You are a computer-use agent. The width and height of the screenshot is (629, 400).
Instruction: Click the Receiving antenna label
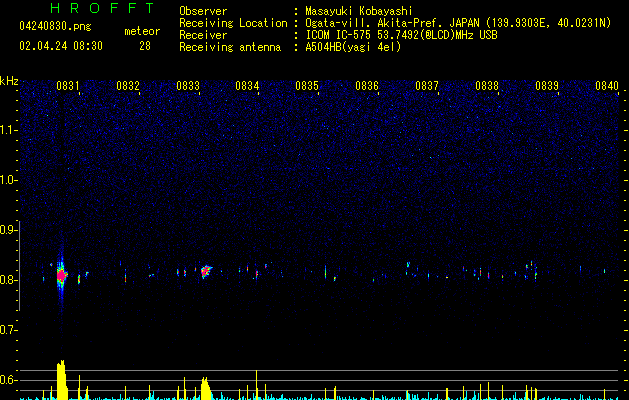tap(230, 47)
